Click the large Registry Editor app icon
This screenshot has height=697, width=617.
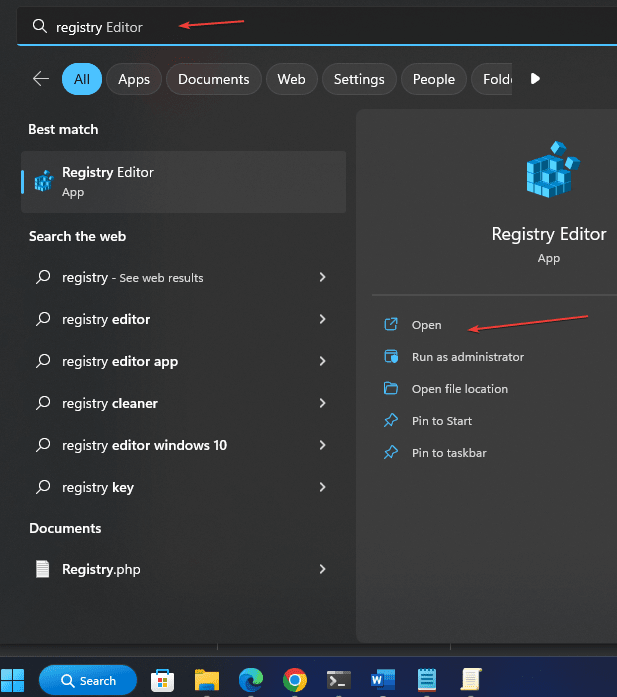(x=548, y=172)
